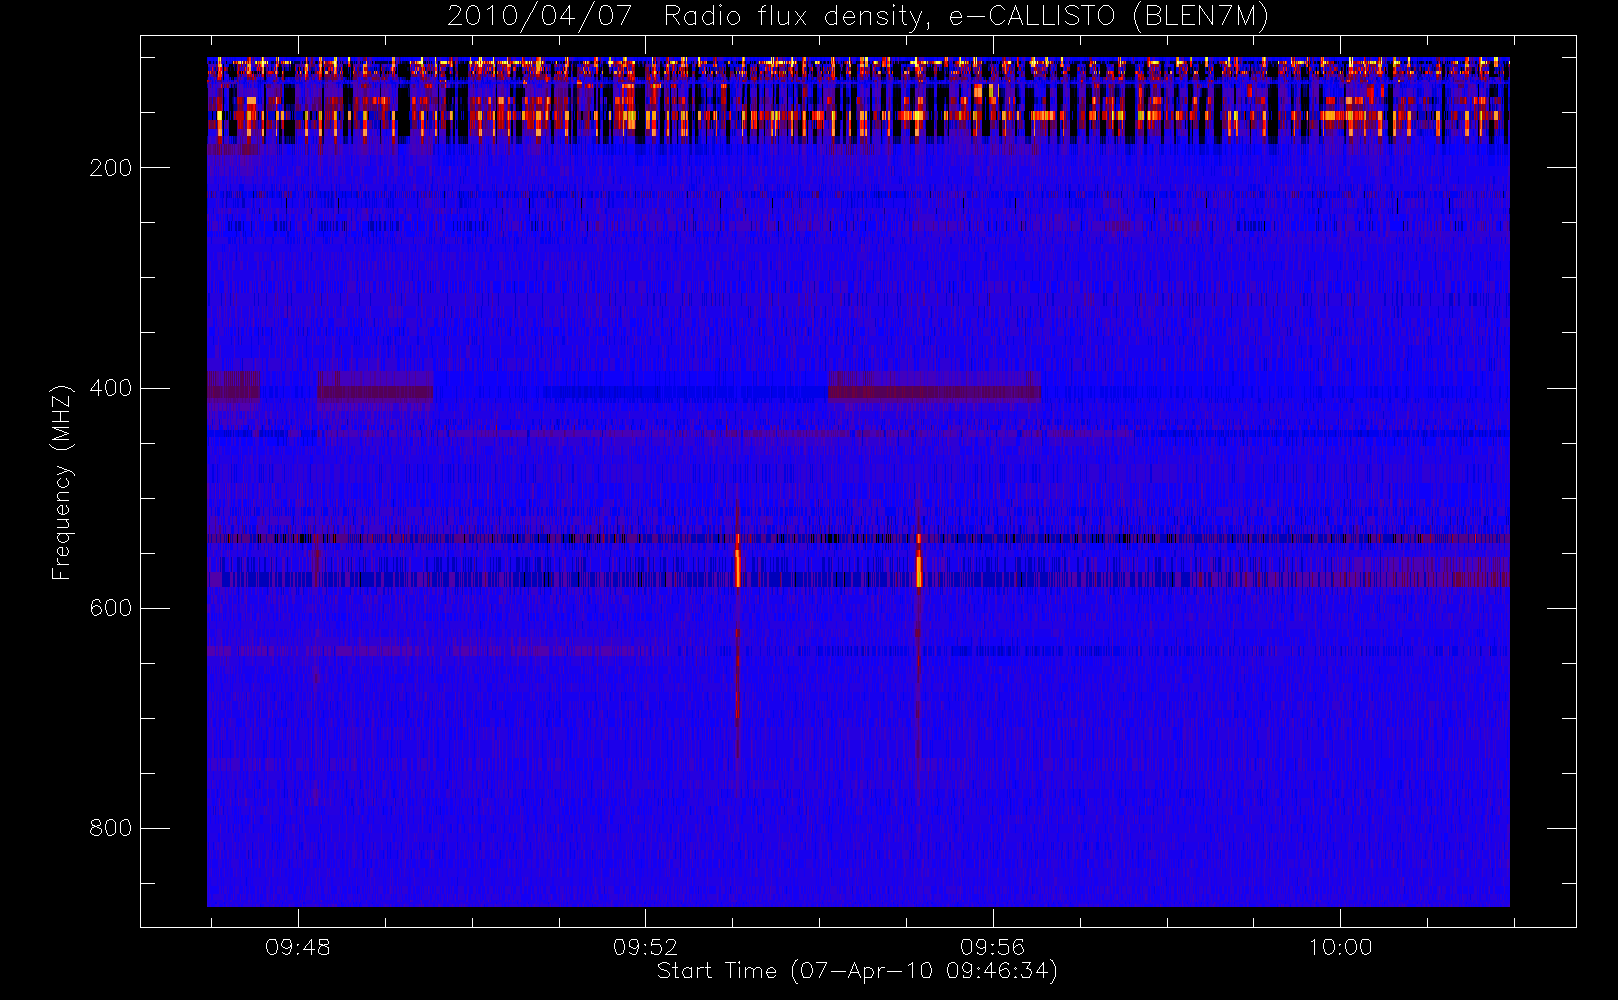Click the 10:00 time tick label
This screenshot has height=1000, width=1618.
click(1340, 947)
